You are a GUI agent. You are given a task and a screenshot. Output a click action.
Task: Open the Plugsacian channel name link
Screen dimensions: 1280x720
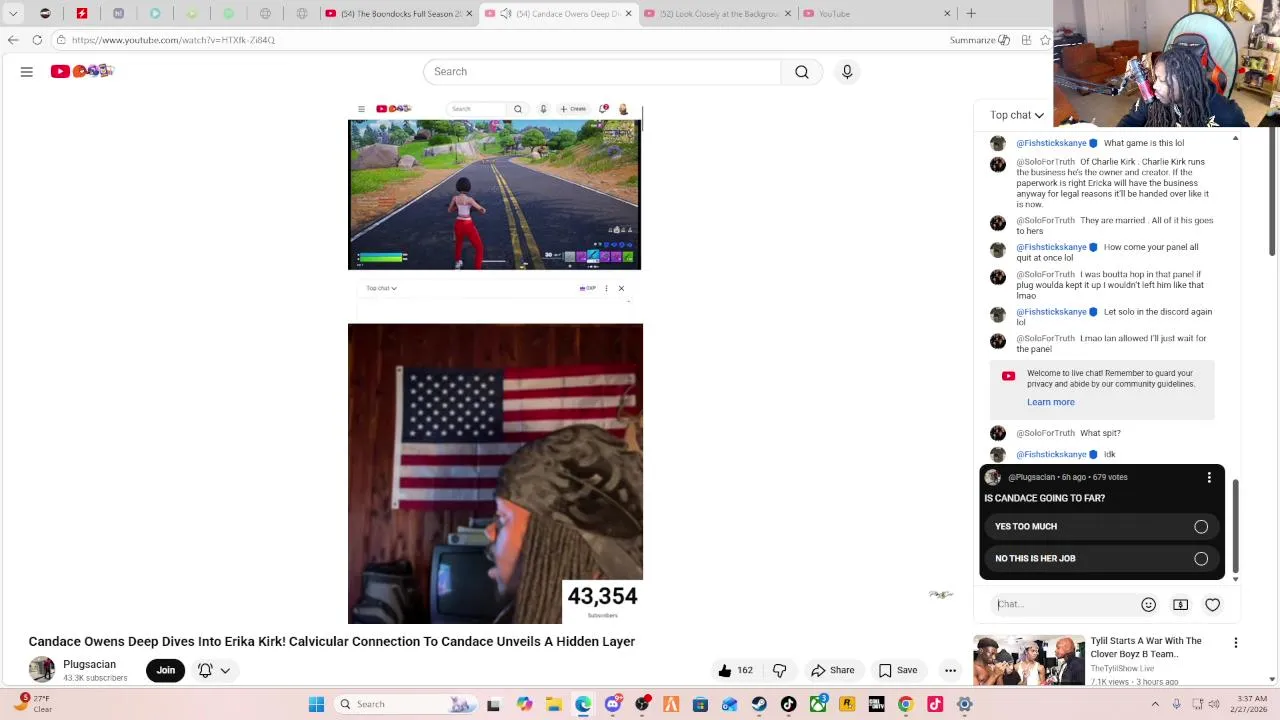point(90,664)
